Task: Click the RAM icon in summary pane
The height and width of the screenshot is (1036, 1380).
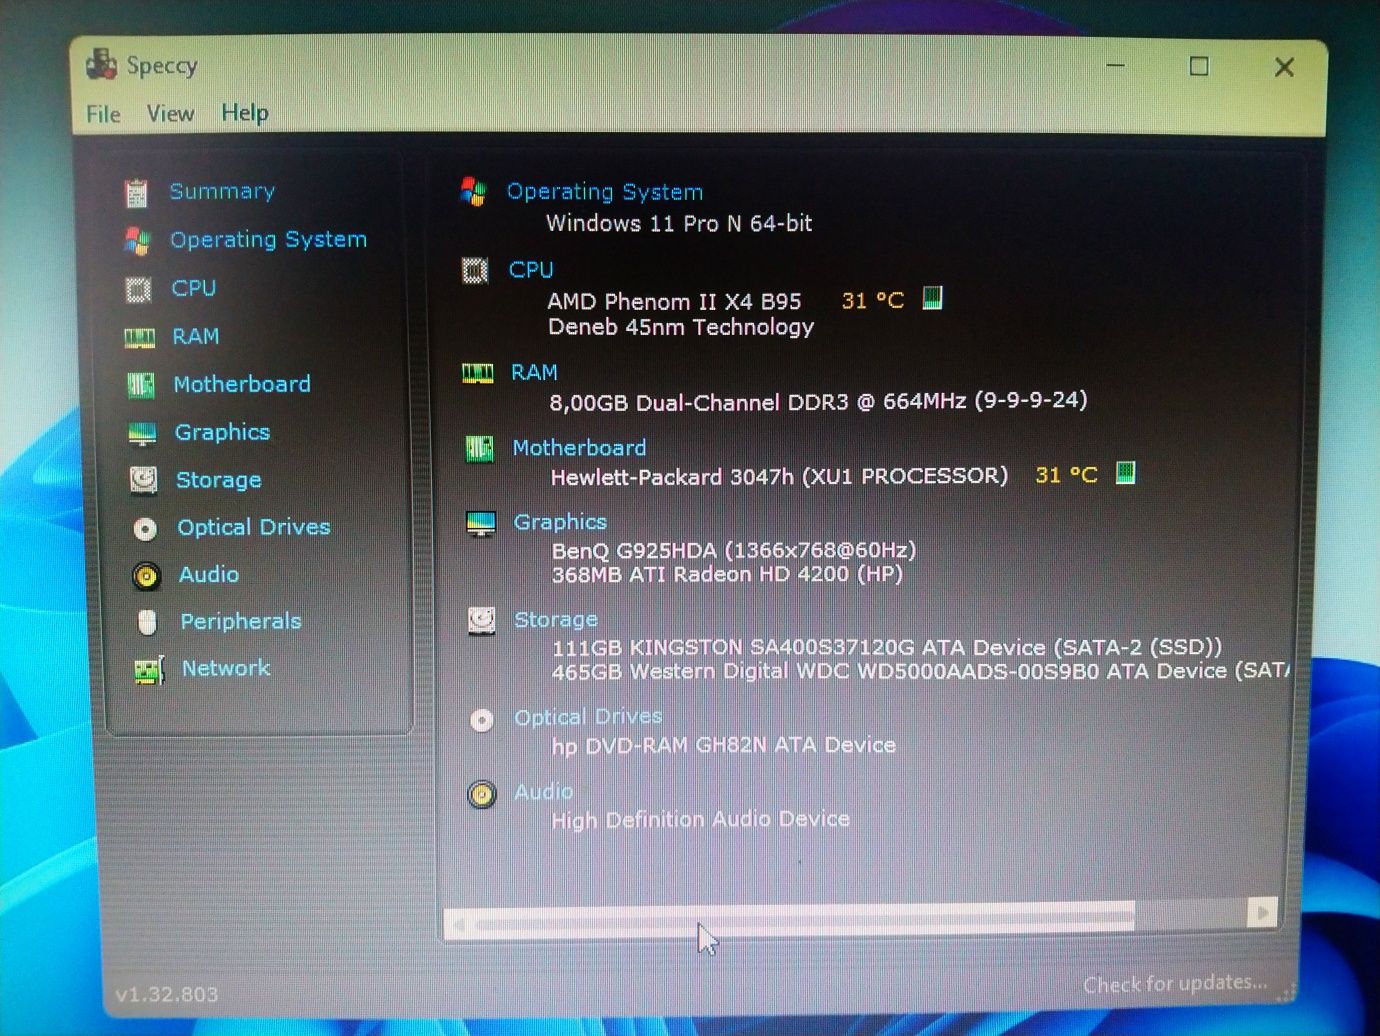Action: (x=477, y=373)
